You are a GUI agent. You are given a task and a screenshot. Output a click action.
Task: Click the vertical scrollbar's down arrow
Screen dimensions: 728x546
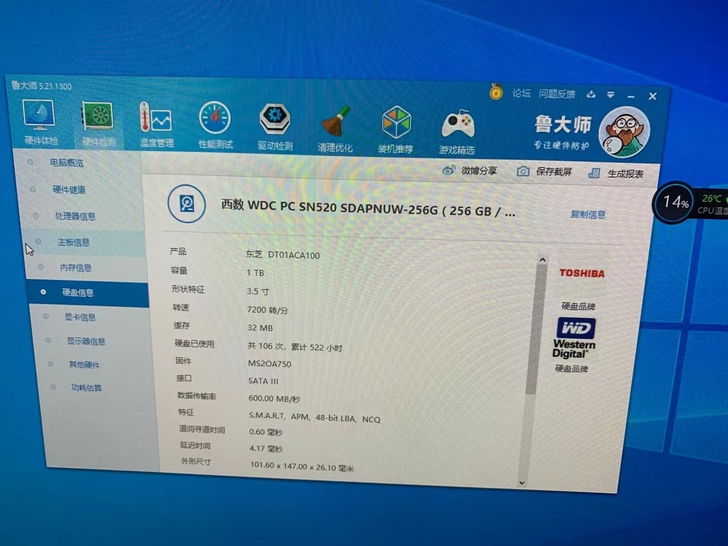click(x=546, y=481)
